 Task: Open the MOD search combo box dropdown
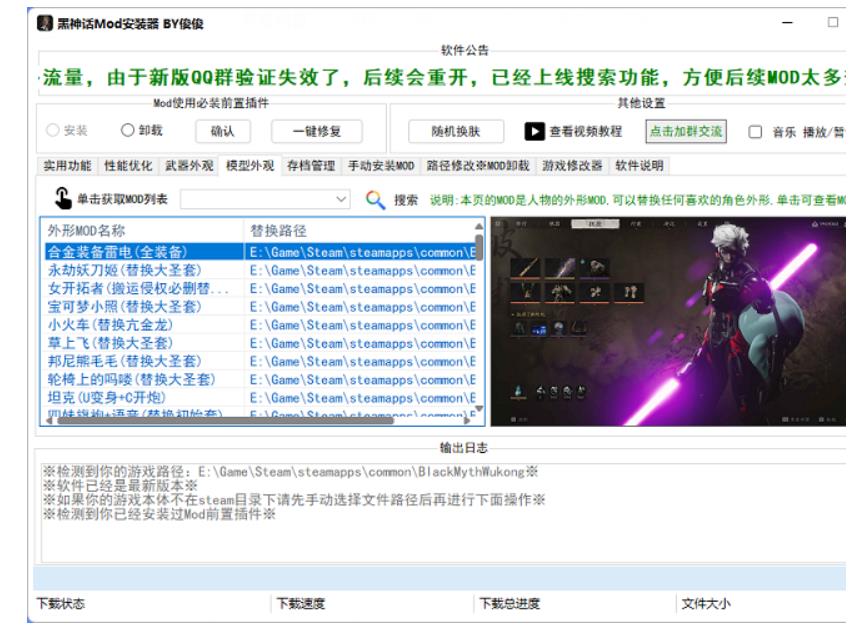point(341,199)
